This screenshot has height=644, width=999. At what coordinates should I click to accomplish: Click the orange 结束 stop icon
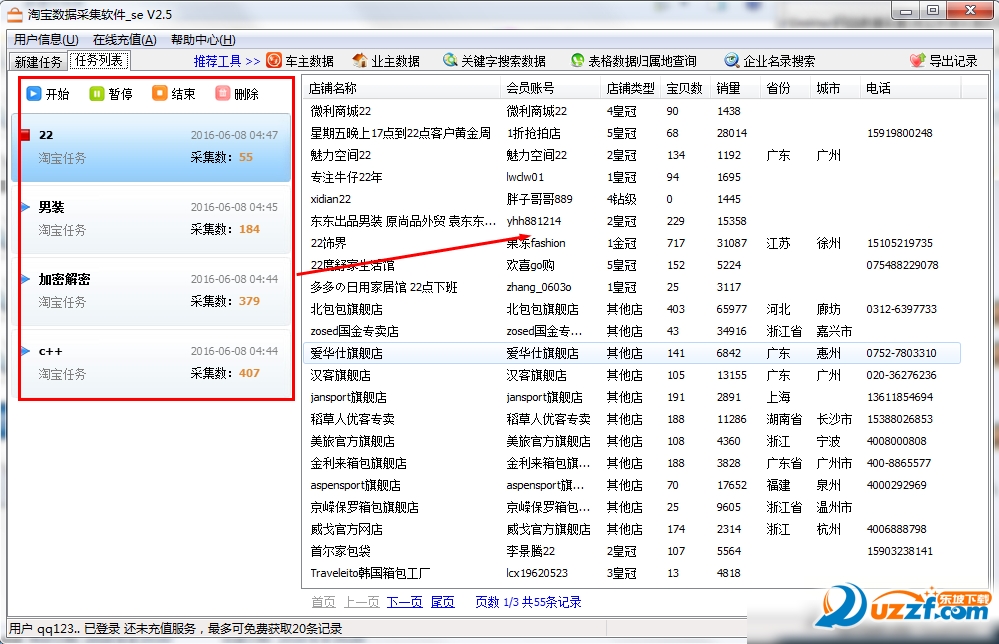[159, 94]
